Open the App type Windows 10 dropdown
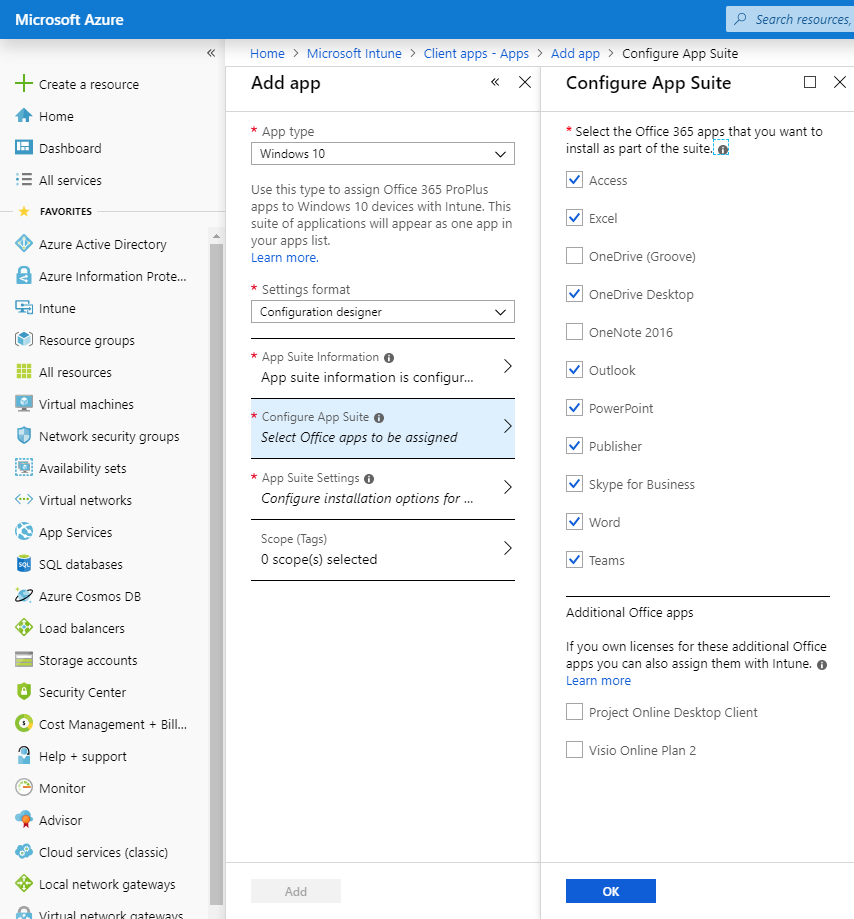The width and height of the screenshot is (854, 919). click(383, 154)
